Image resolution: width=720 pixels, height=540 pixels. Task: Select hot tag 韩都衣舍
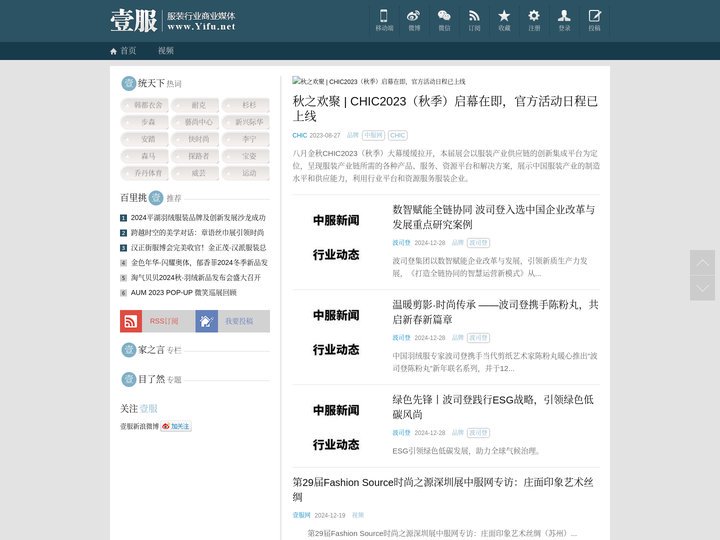145,105
